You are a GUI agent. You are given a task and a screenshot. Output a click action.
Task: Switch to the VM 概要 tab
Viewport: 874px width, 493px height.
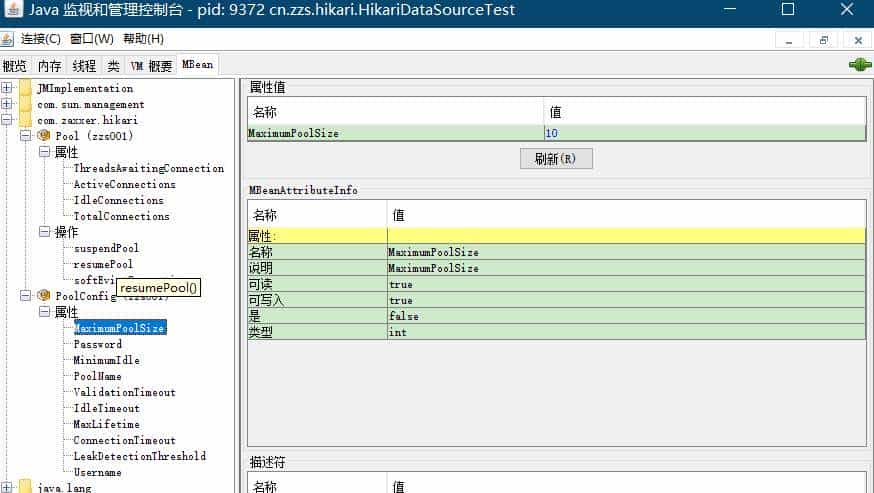(152, 66)
